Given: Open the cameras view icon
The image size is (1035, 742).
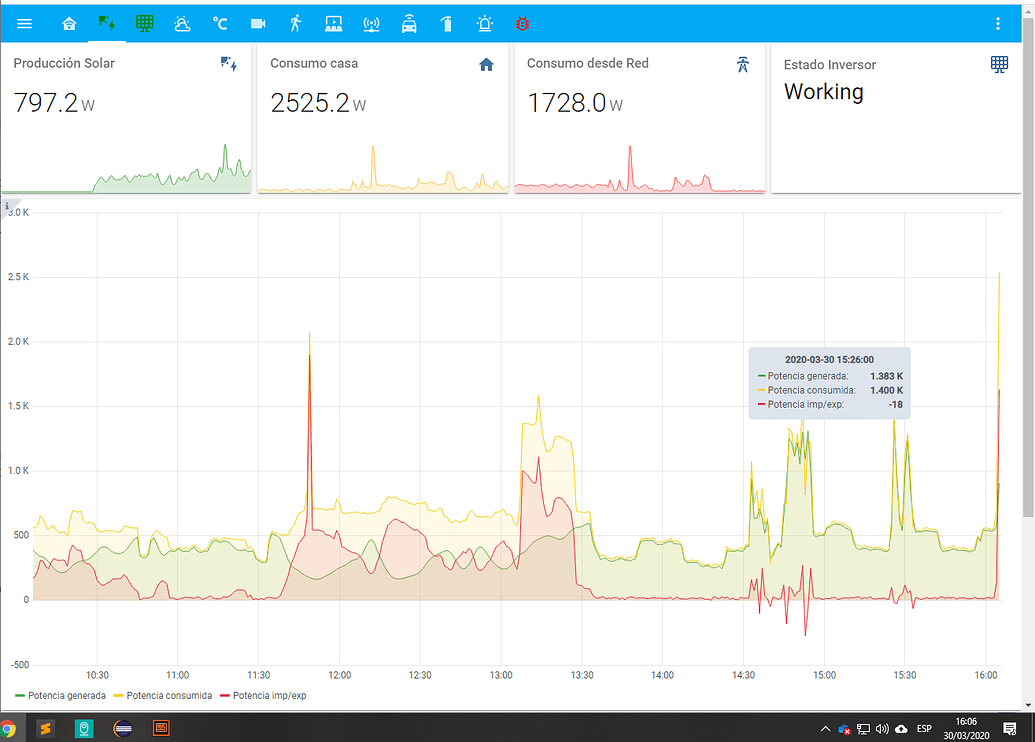Looking at the screenshot, I should pos(258,23).
